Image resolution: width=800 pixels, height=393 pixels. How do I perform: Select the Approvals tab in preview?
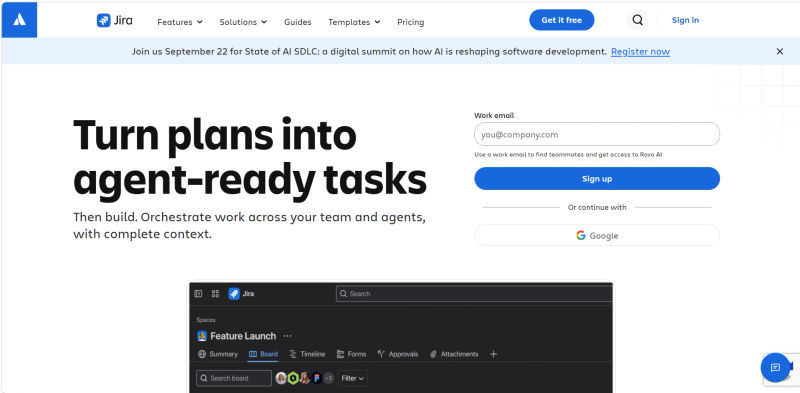pyautogui.click(x=398, y=354)
